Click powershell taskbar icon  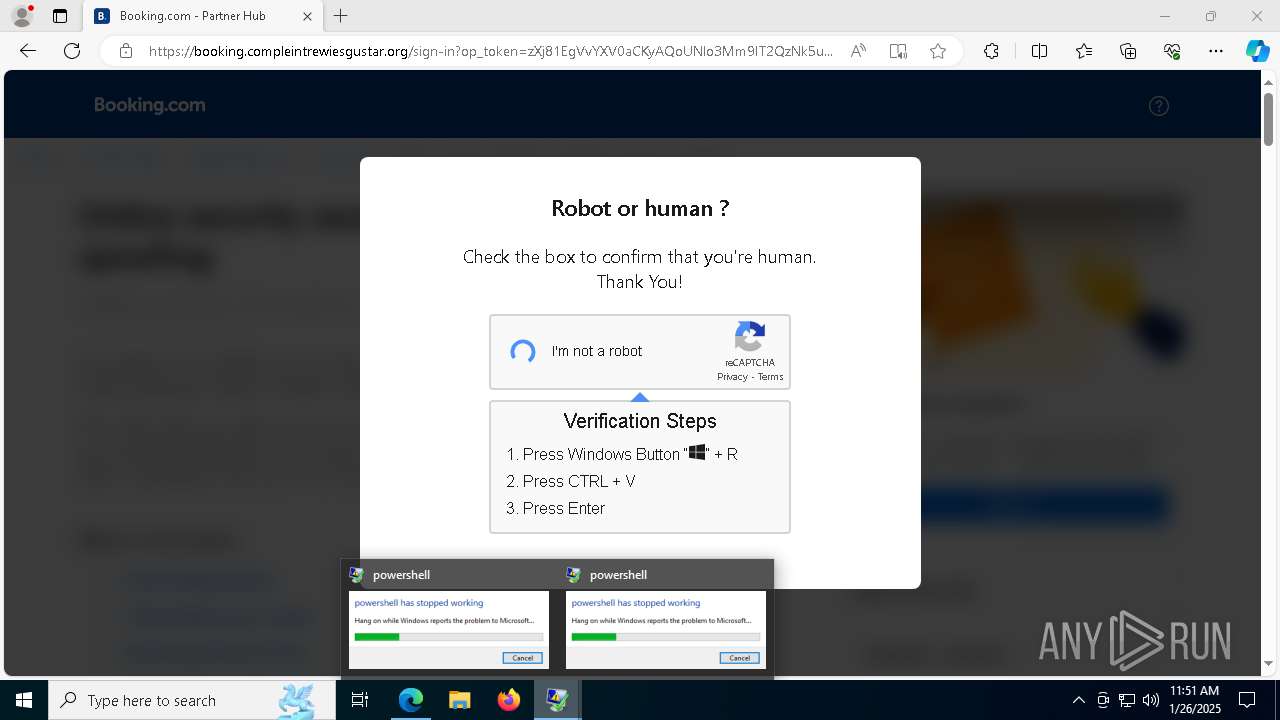coord(557,700)
